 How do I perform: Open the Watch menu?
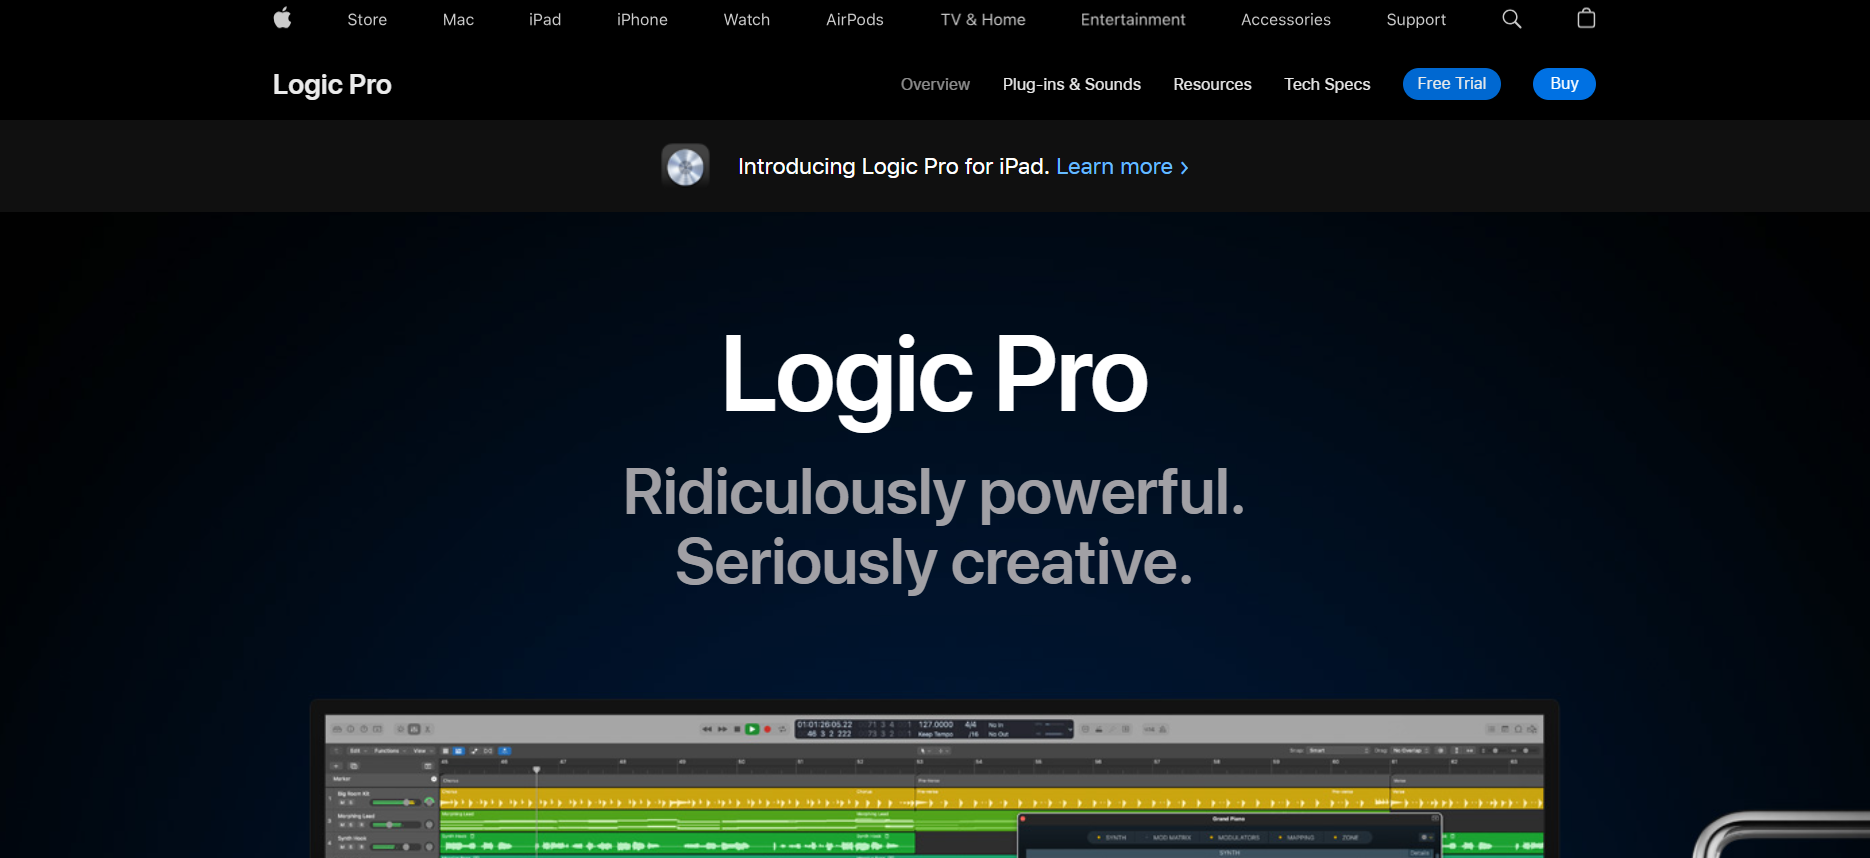pos(747,20)
